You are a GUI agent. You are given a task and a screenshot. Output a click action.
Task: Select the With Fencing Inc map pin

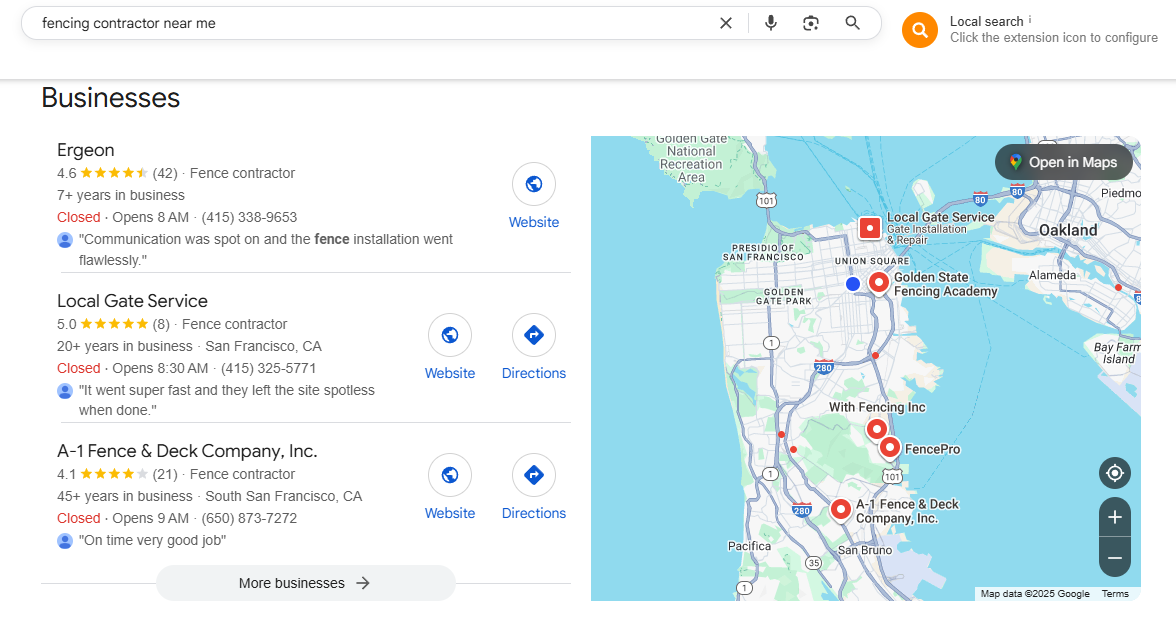coord(876,430)
